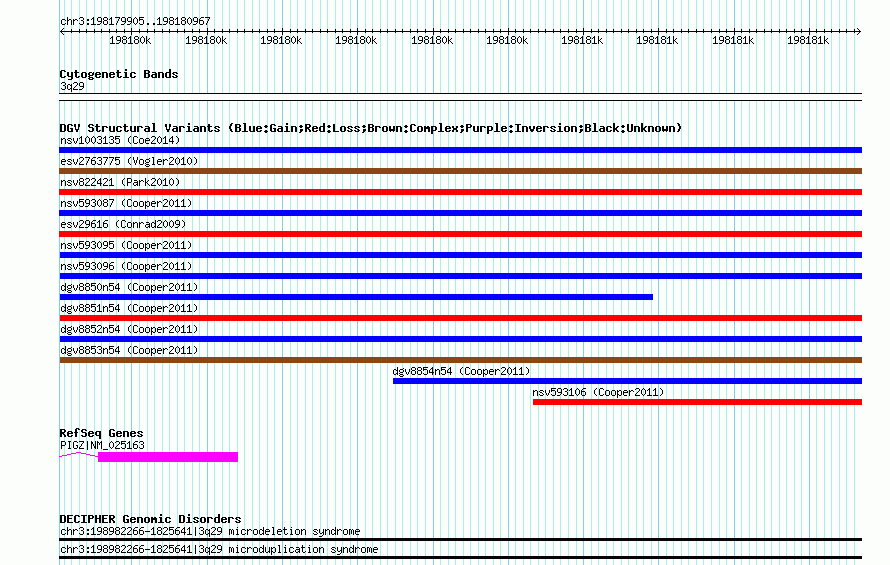The height and width of the screenshot is (565, 890).
Task: Click the DGV Structural Variants track title
Action: pos(371,128)
